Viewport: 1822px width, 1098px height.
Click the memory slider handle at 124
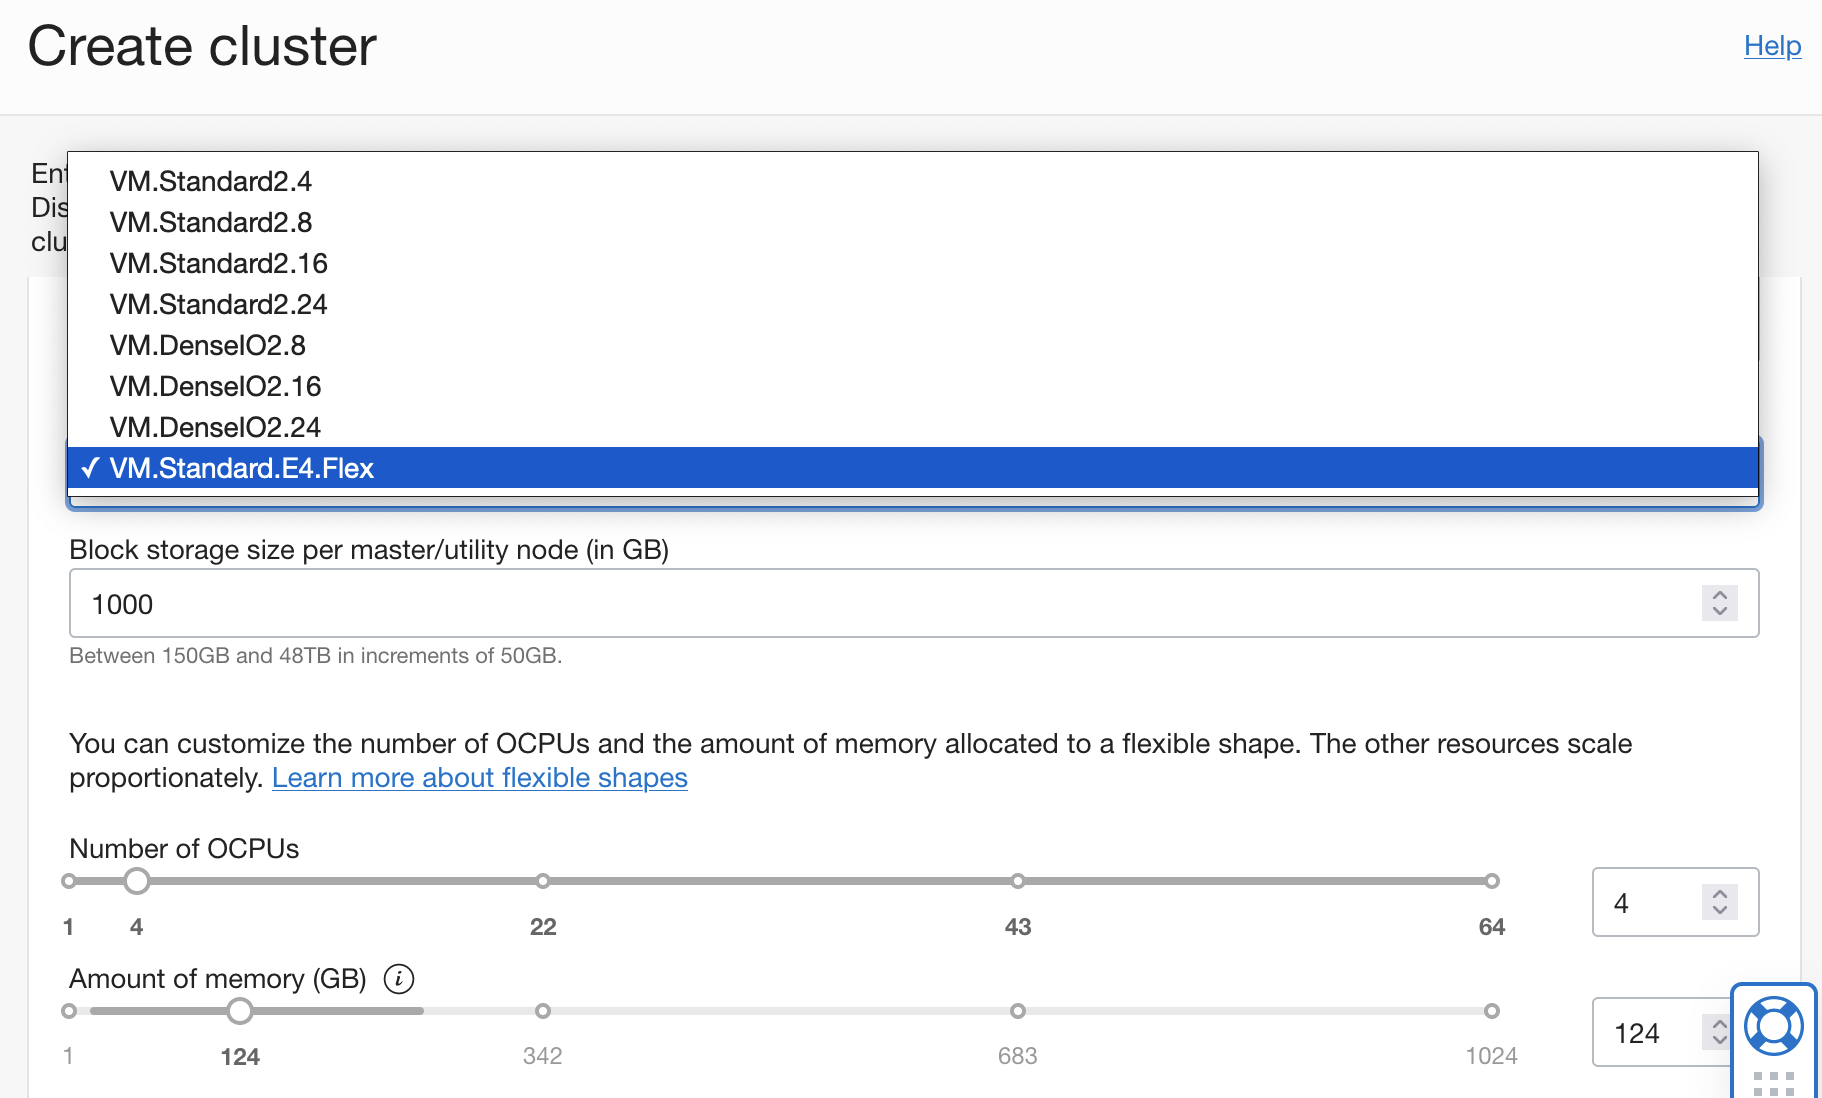[240, 1011]
